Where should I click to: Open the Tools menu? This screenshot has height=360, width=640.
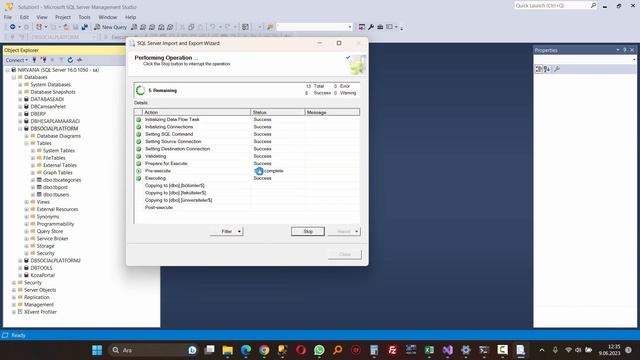tap(84, 17)
